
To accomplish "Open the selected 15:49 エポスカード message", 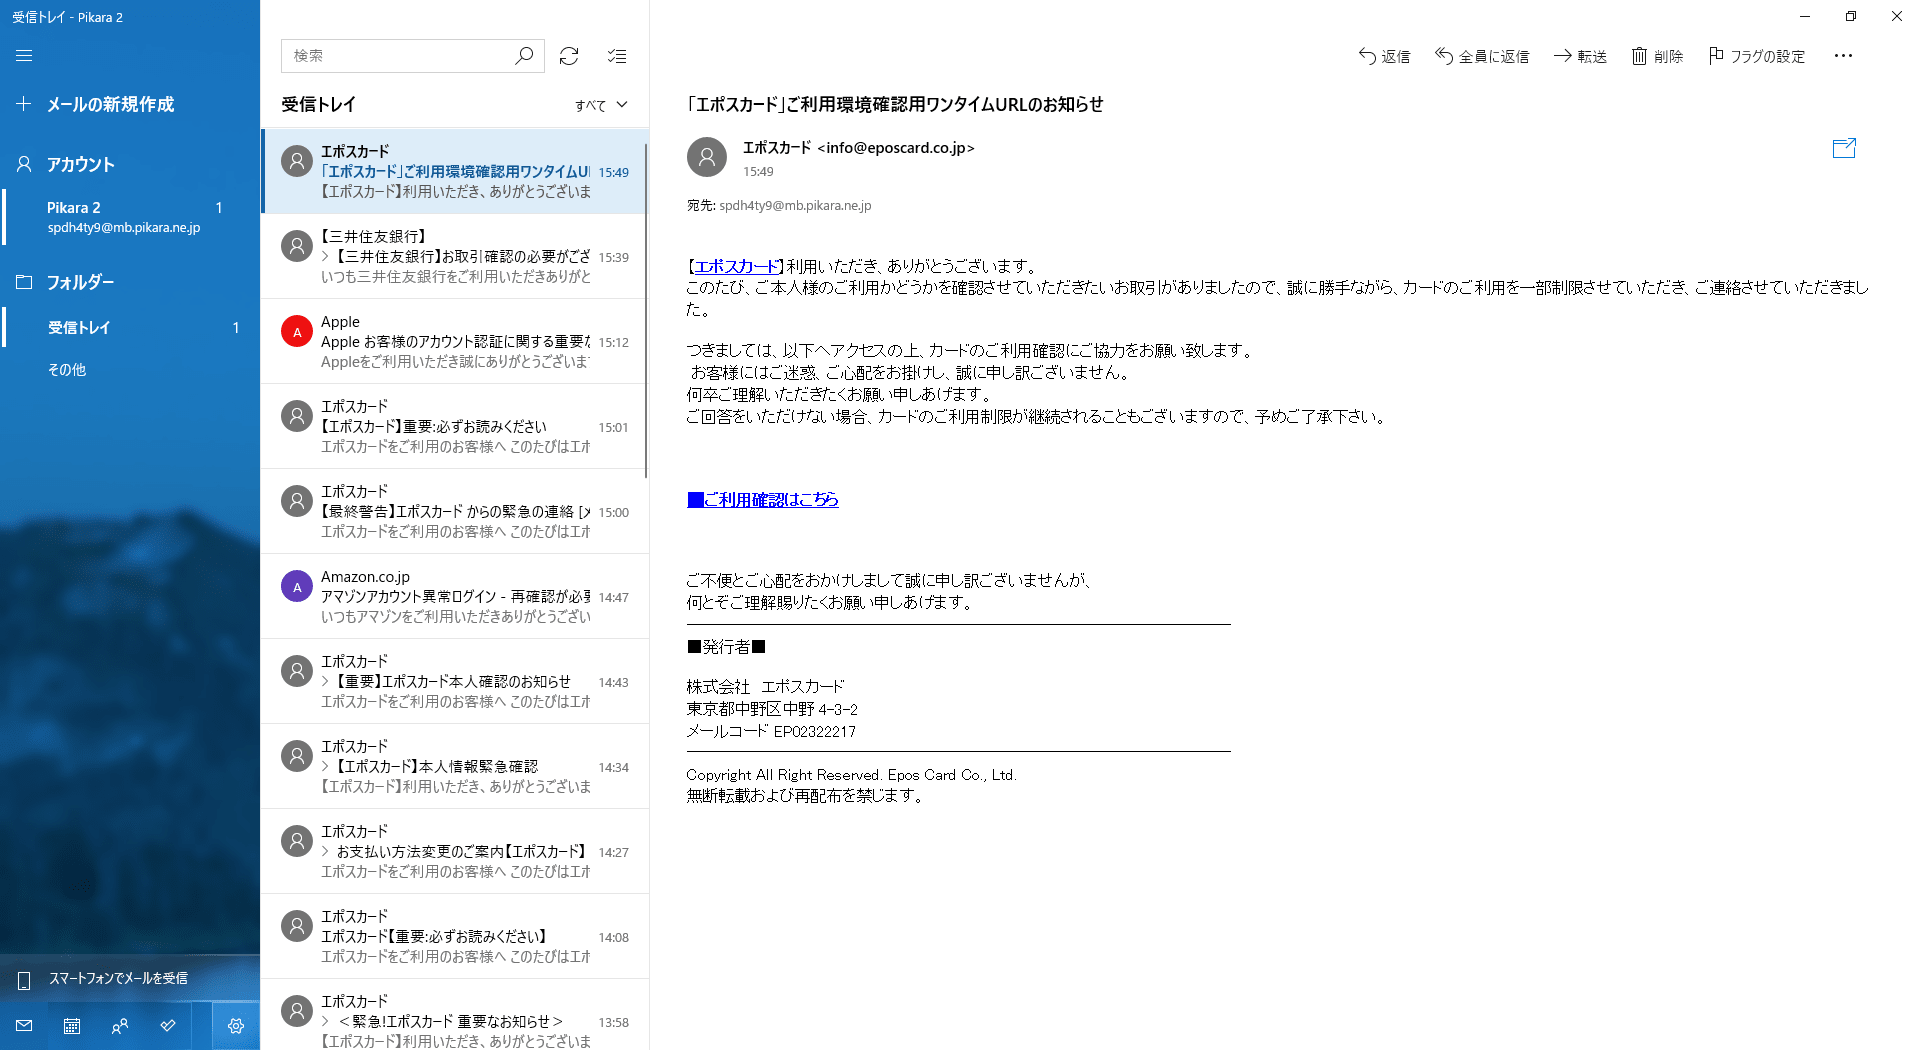I will tap(455, 171).
